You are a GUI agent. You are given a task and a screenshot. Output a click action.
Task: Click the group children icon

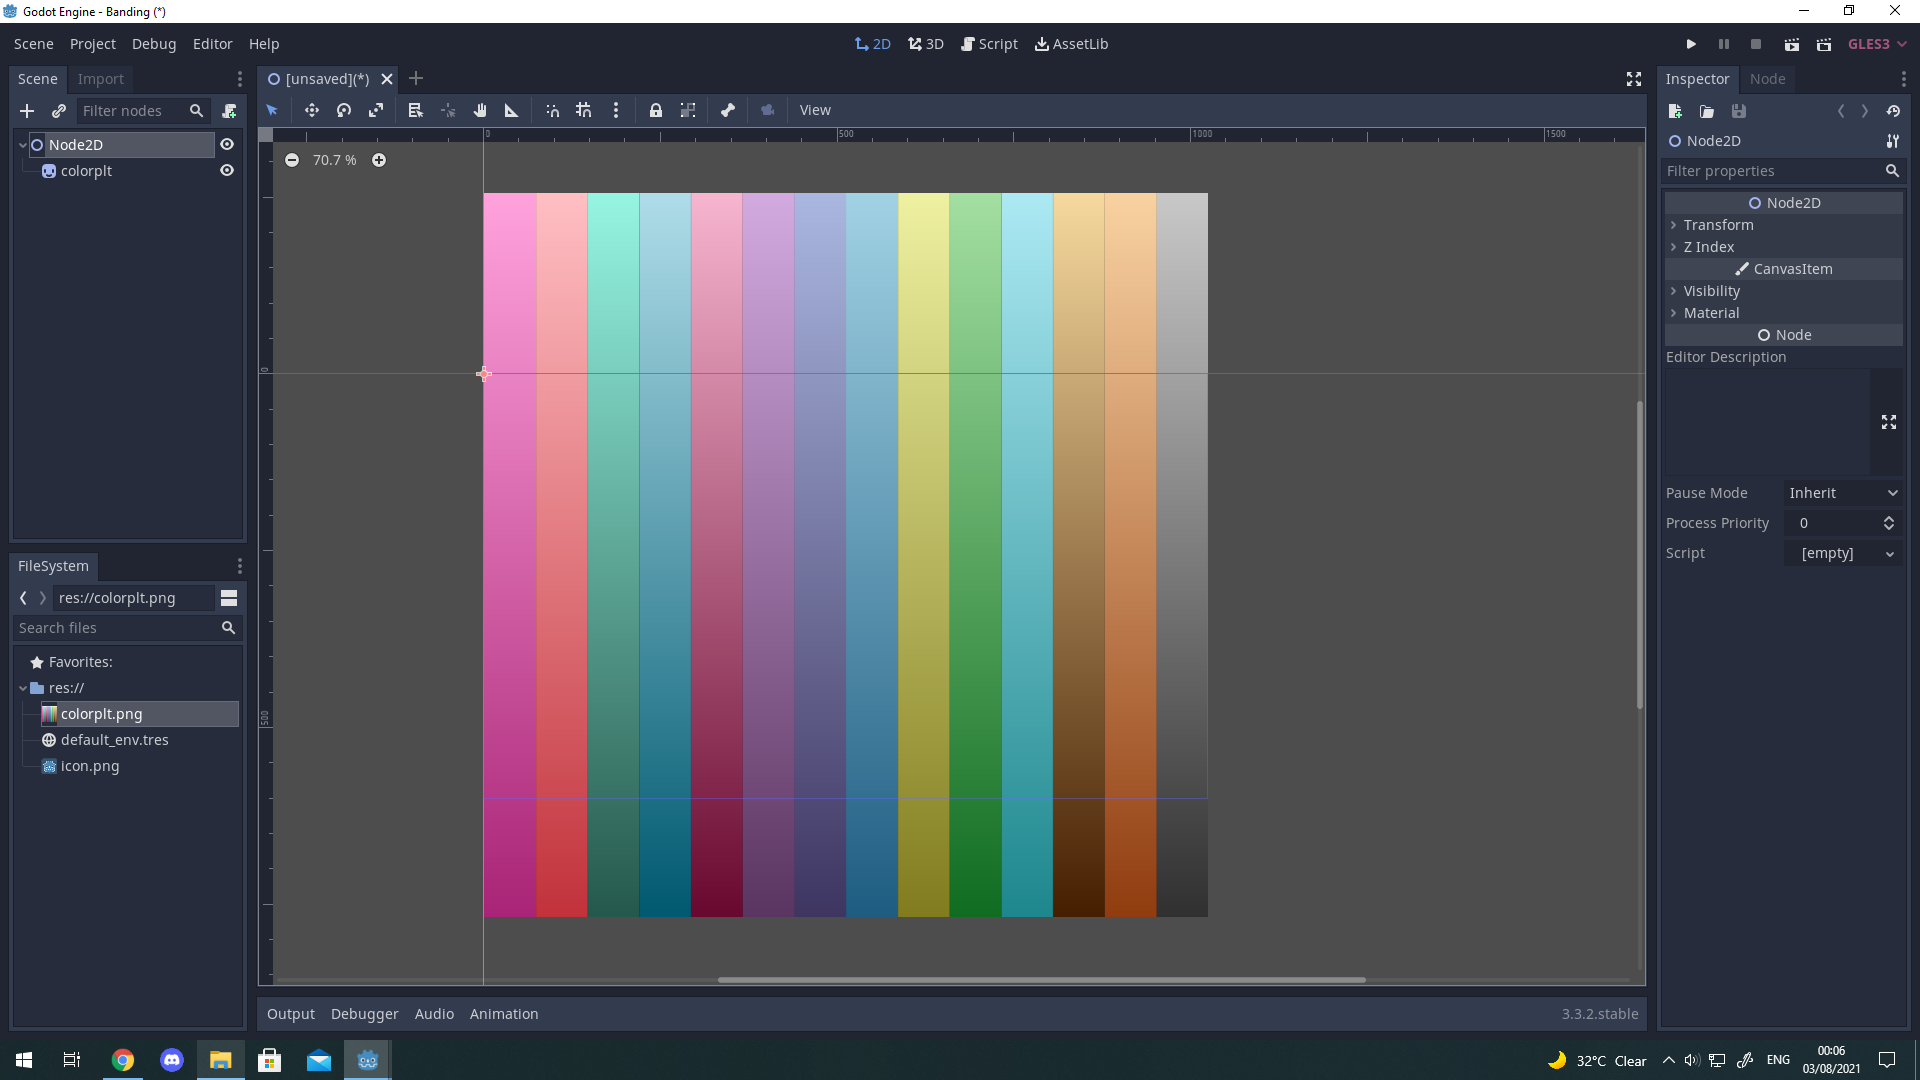688,110
